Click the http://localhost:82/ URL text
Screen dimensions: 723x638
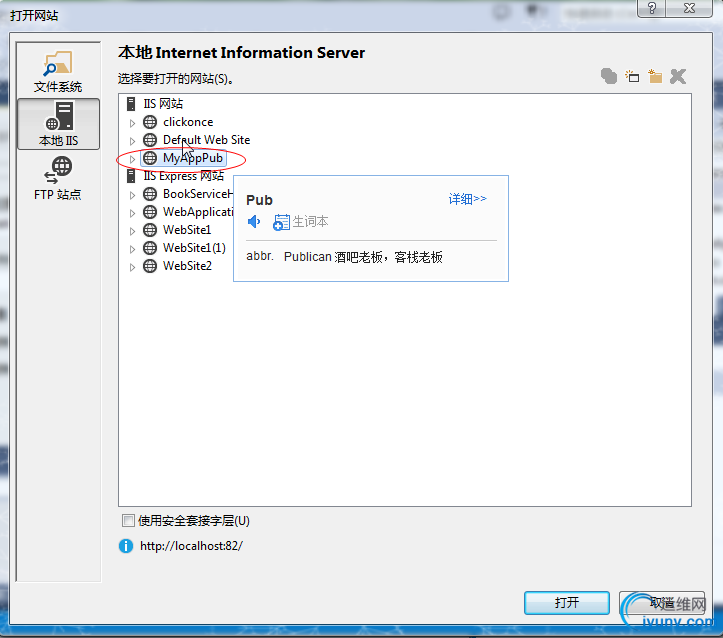pos(191,546)
